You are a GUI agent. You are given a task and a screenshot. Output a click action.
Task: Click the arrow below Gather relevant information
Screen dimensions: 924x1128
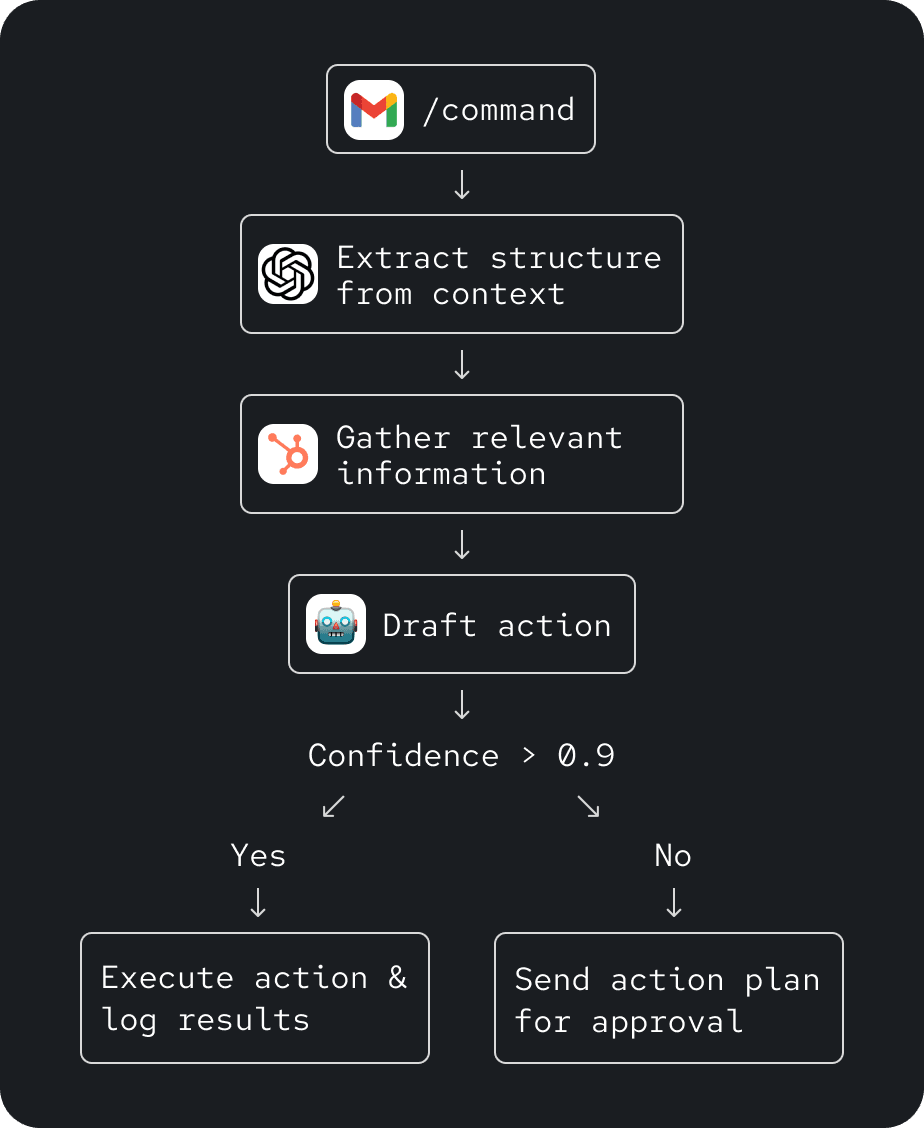(462, 544)
